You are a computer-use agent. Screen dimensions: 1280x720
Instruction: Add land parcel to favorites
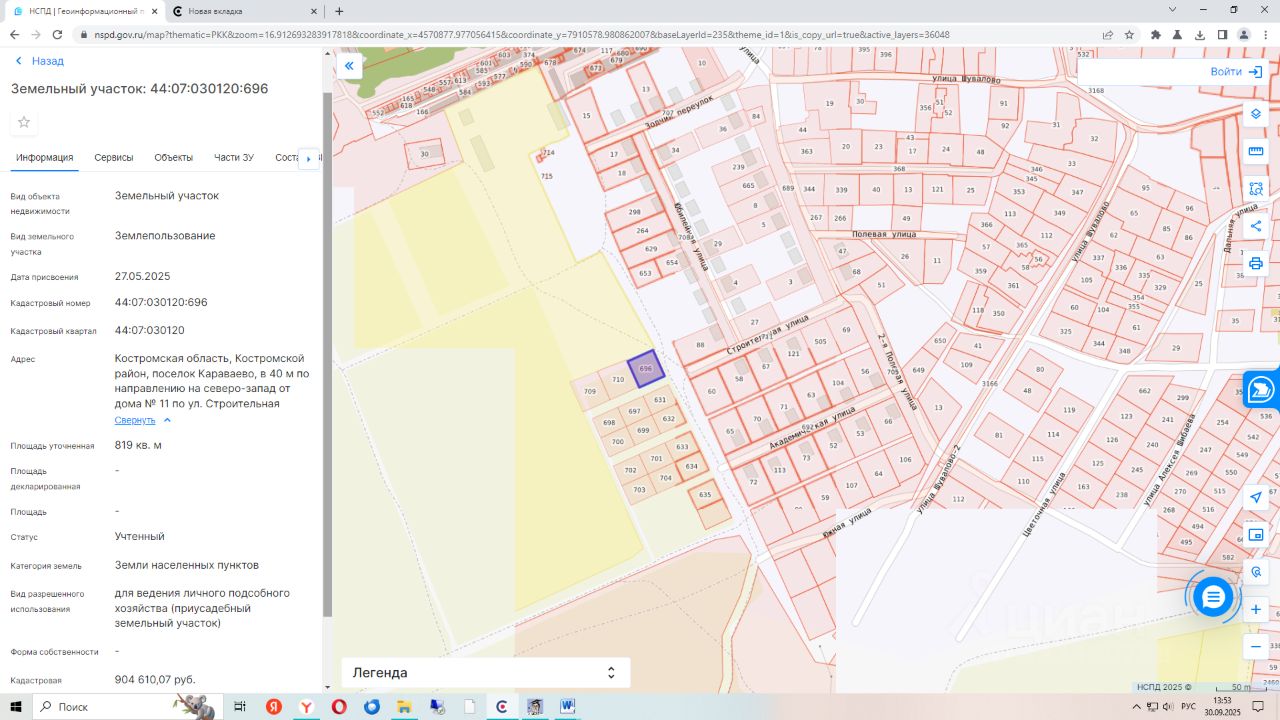tap(24, 122)
